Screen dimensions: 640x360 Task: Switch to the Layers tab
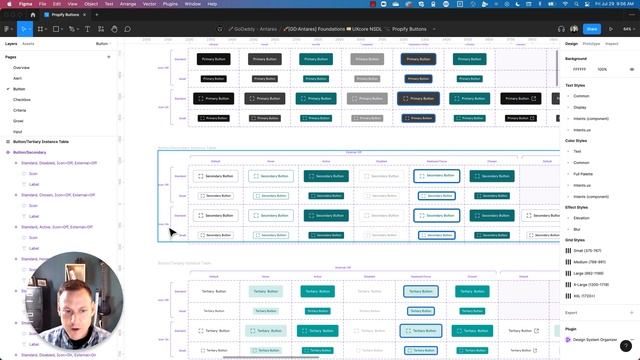pyautogui.click(x=11, y=44)
